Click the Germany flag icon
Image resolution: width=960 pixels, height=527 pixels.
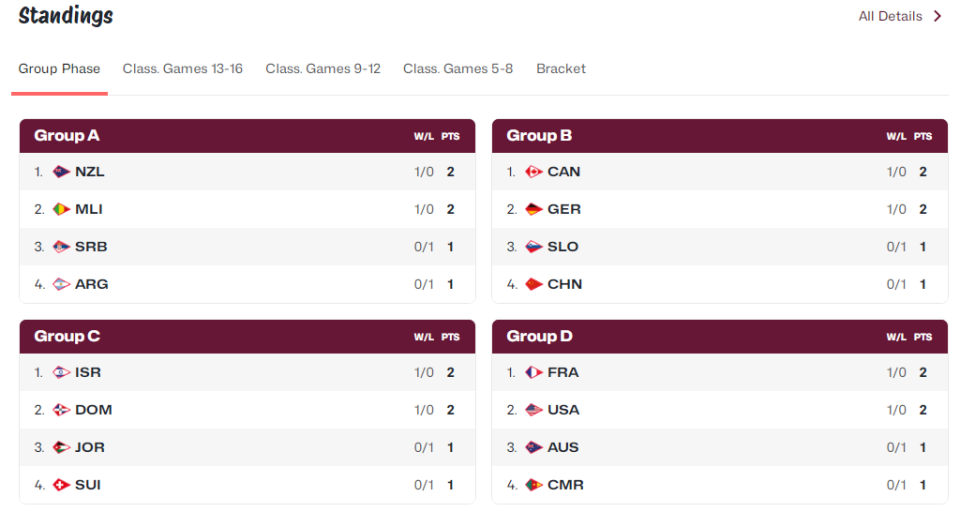click(x=533, y=209)
